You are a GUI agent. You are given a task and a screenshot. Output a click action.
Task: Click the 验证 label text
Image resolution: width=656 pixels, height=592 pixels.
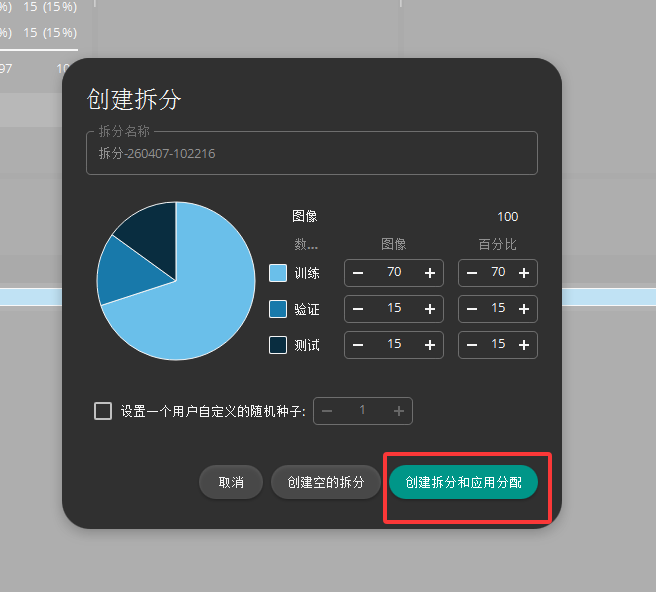(x=307, y=309)
